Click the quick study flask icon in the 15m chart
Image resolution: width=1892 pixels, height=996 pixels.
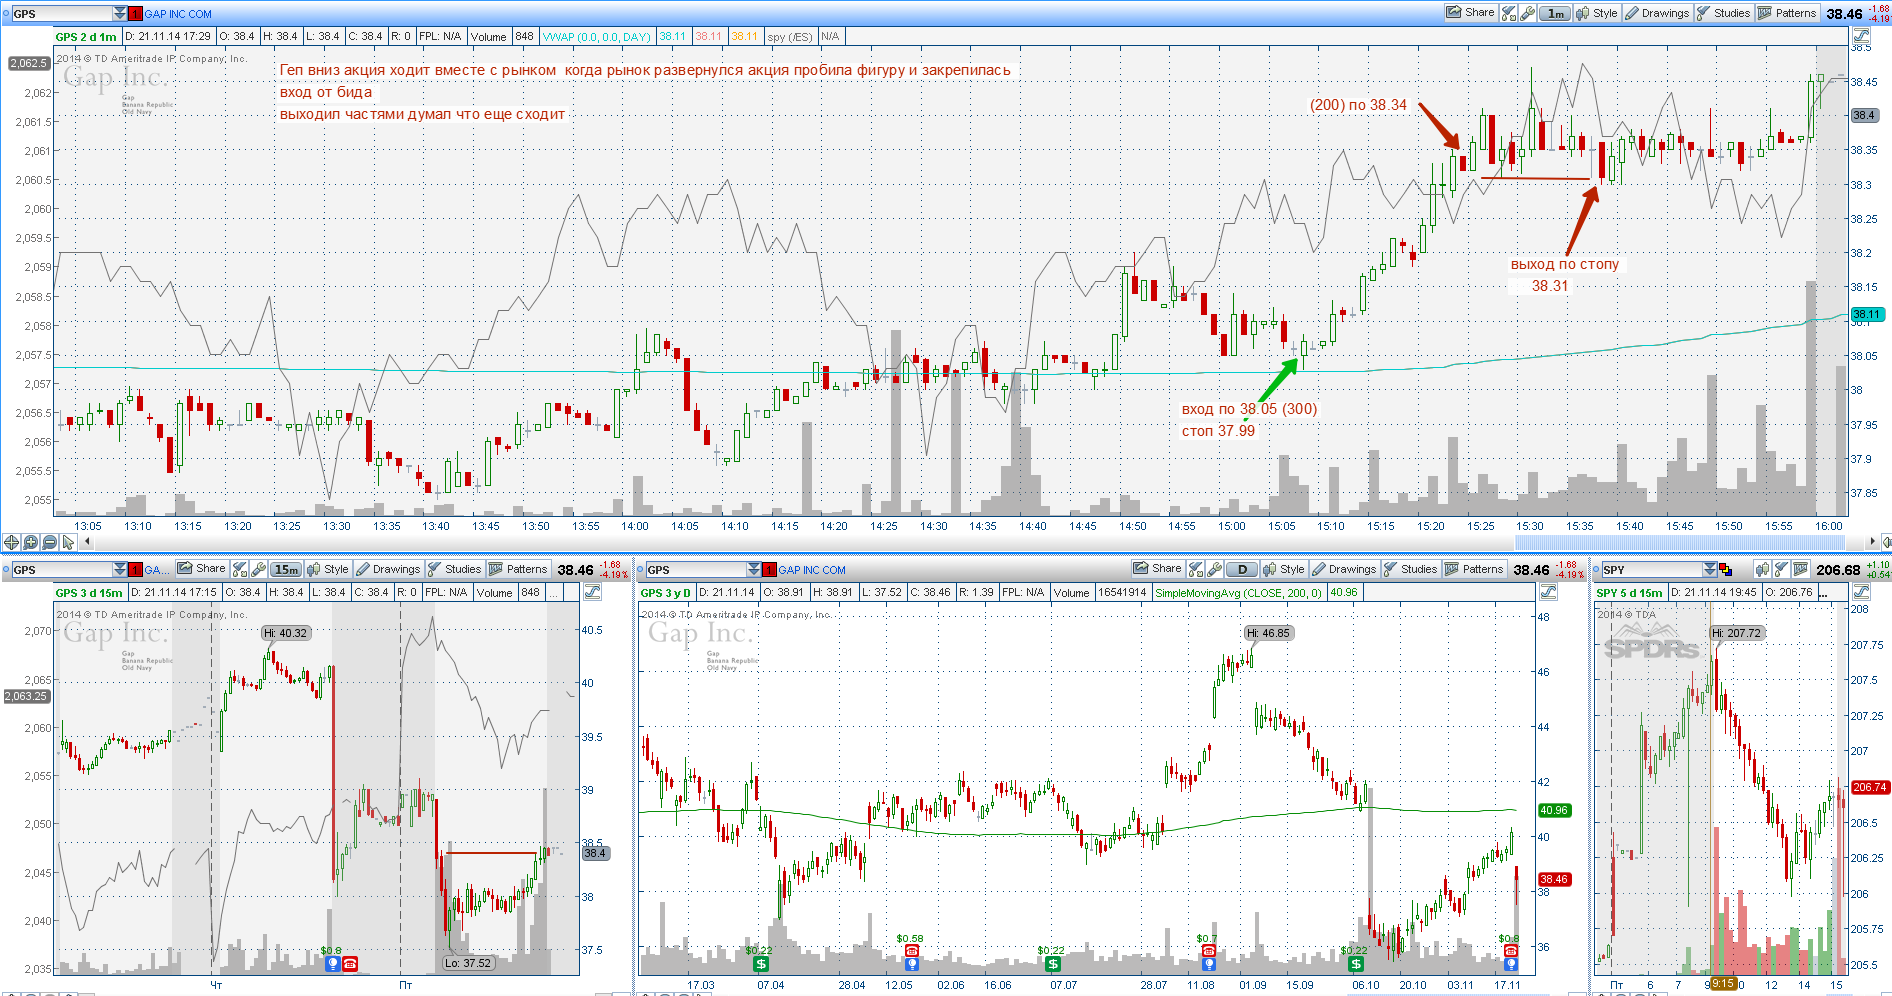point(239,569)
